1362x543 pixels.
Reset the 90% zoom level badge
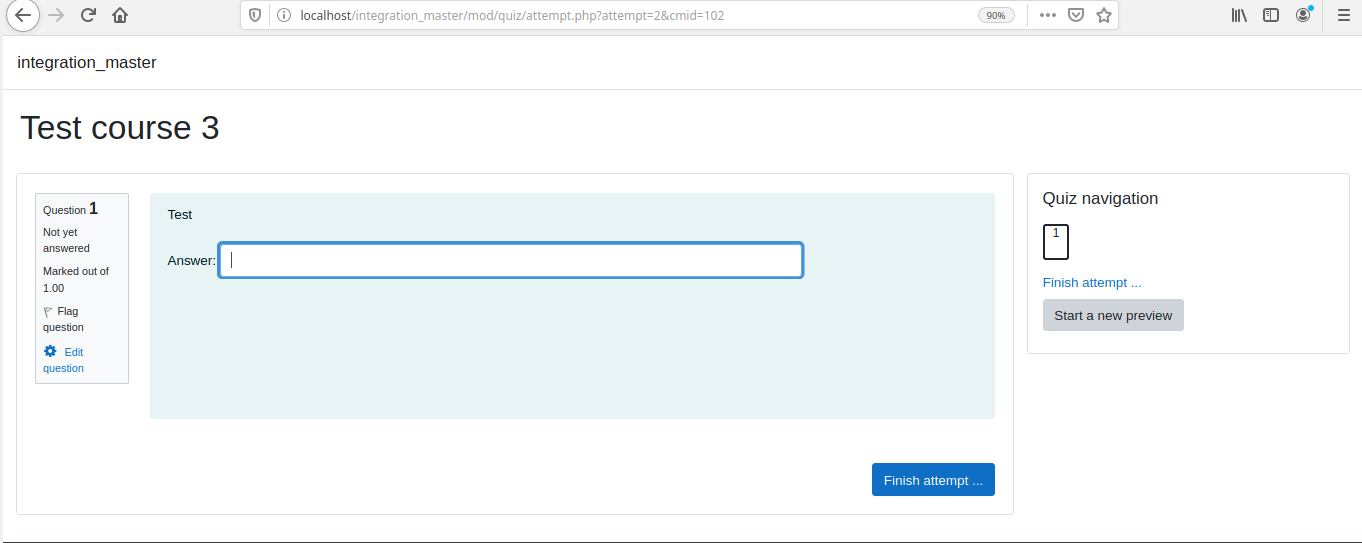click(996, 15)
